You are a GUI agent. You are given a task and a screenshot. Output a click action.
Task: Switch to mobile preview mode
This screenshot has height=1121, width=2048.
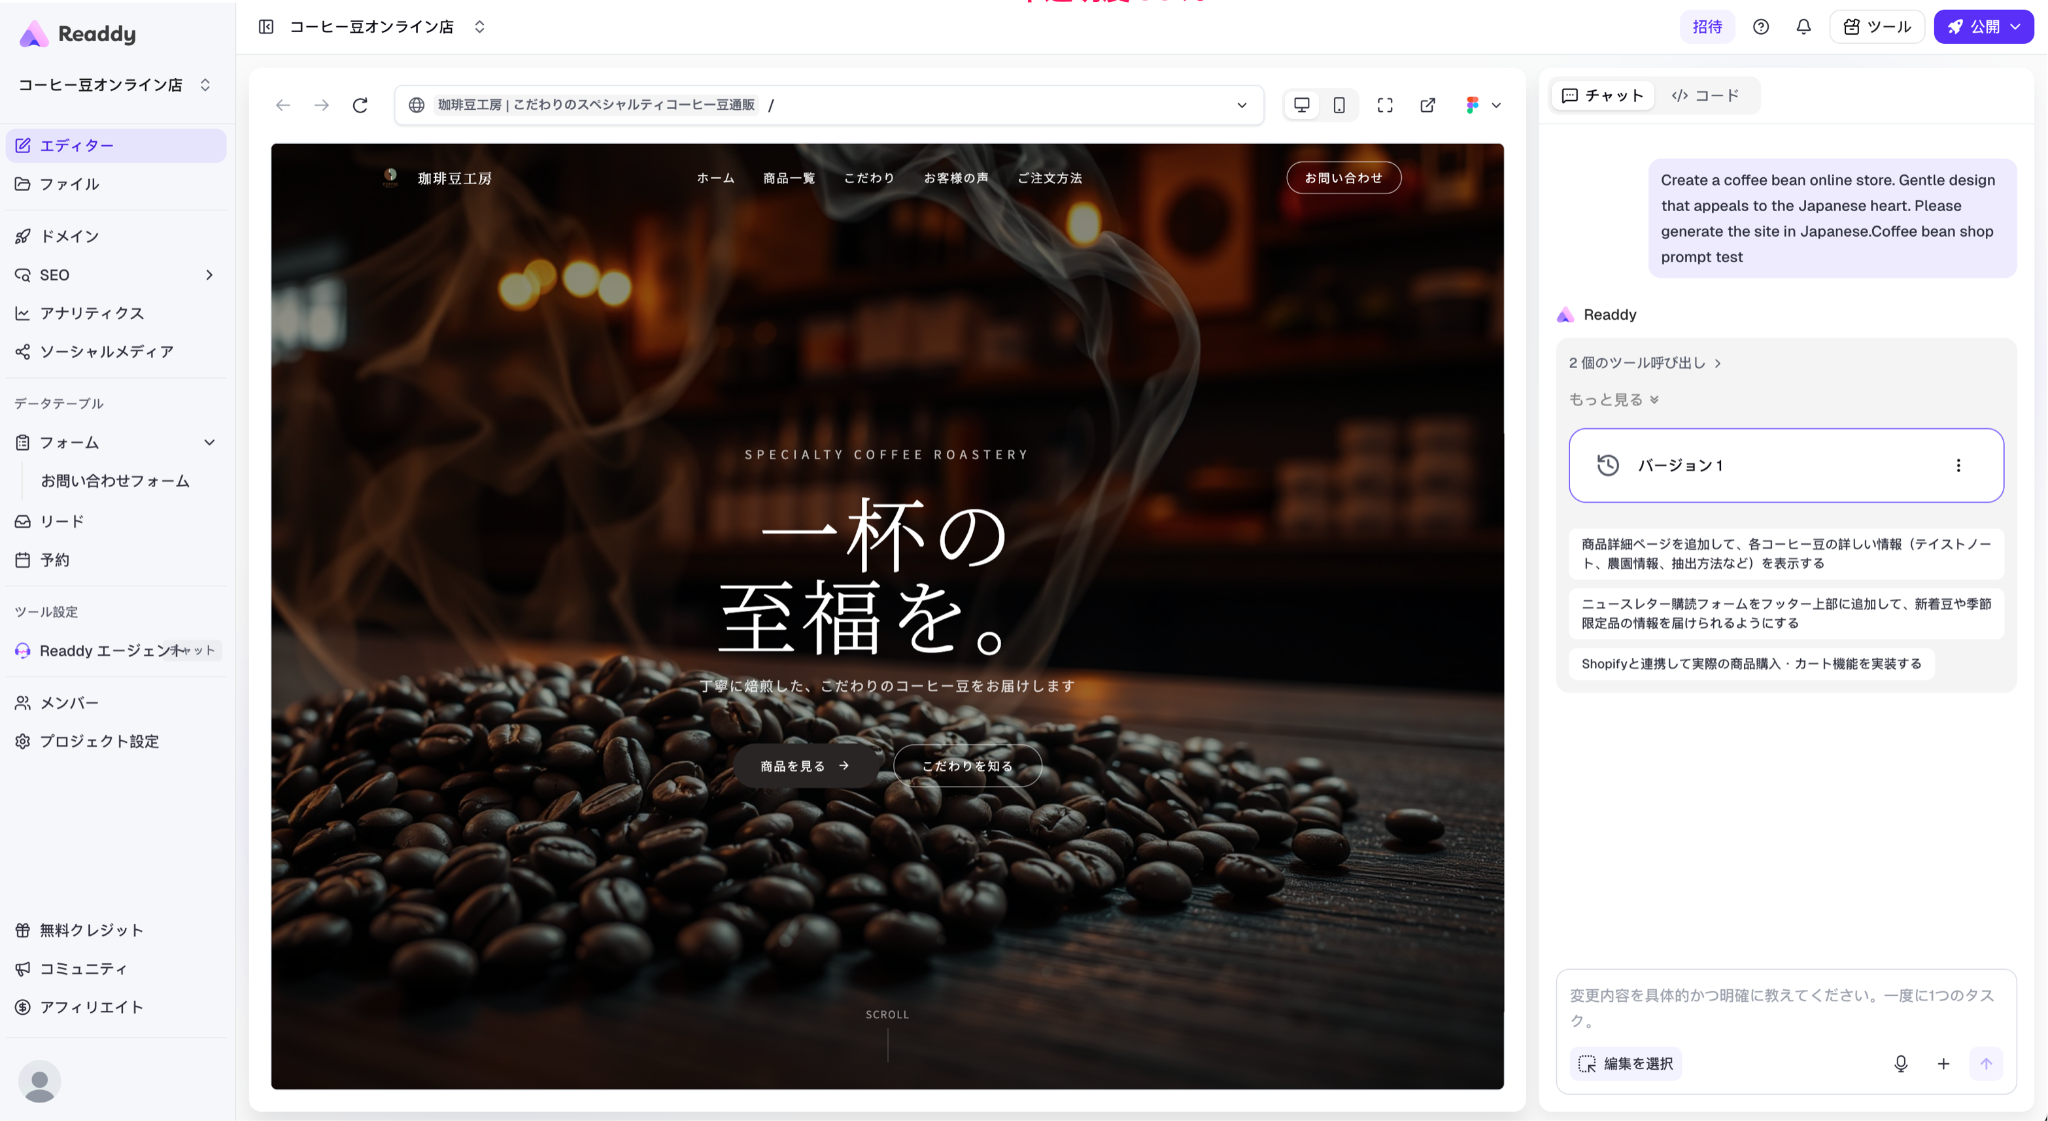(x=1339, y=105)
